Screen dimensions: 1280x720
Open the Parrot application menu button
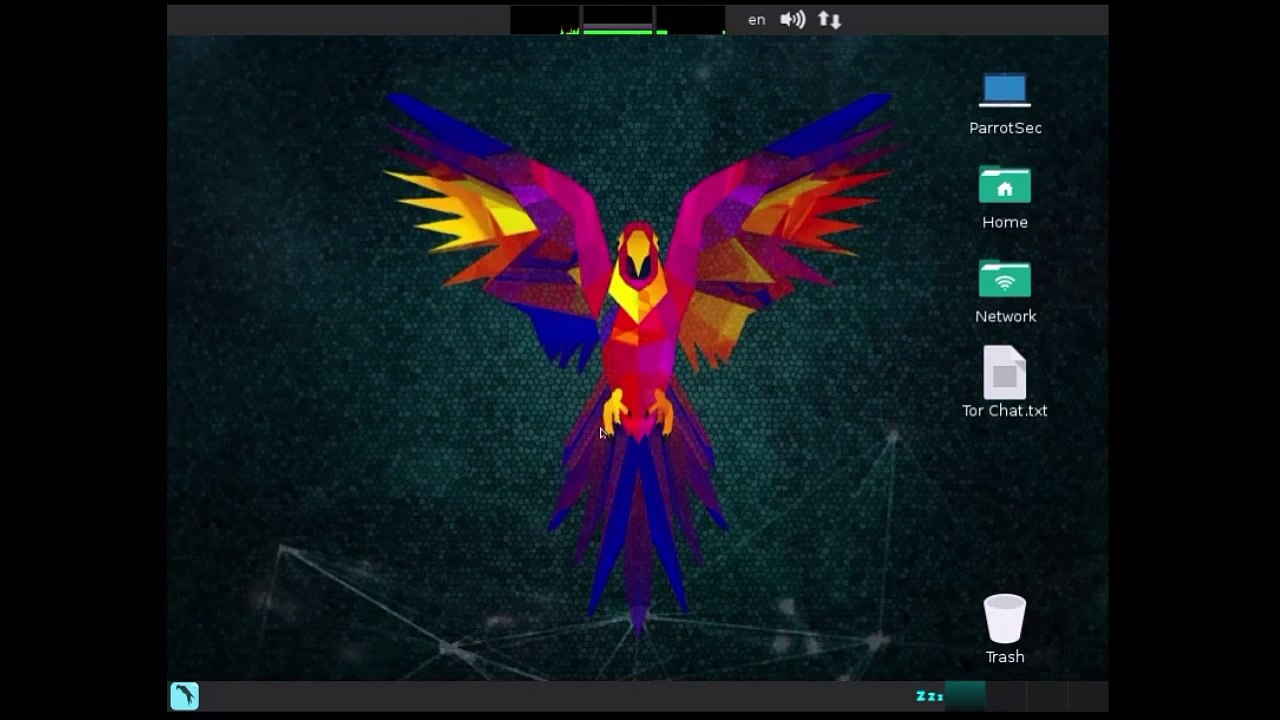pos(185,695)
